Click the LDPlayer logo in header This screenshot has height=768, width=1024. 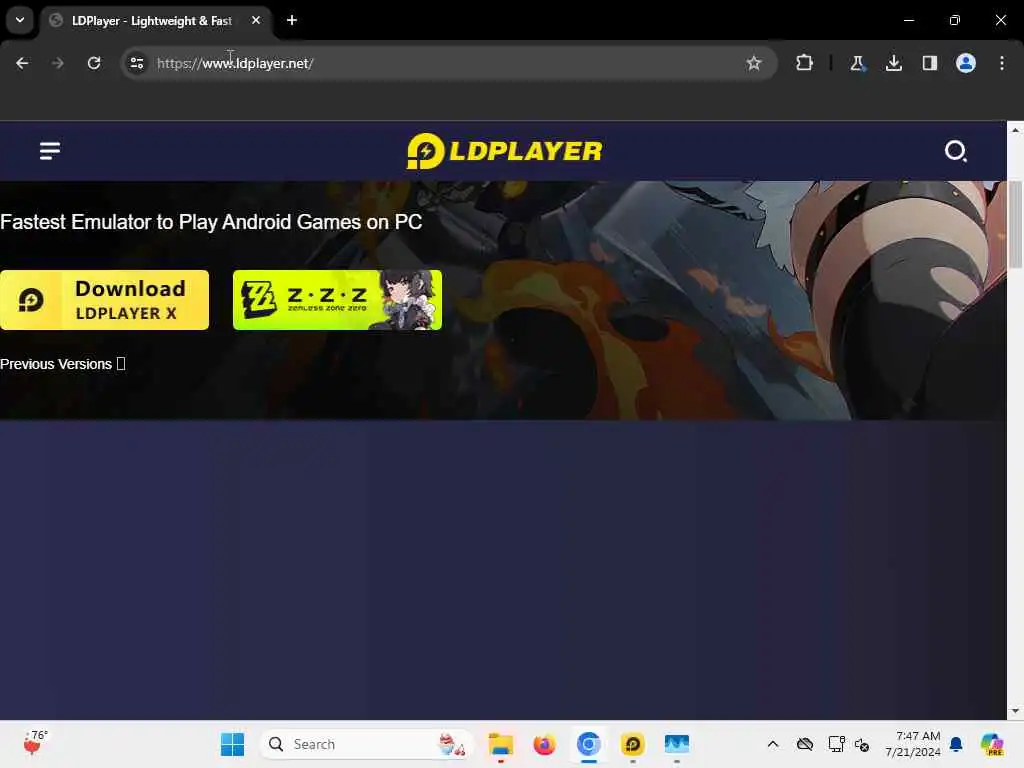point(504,151)
